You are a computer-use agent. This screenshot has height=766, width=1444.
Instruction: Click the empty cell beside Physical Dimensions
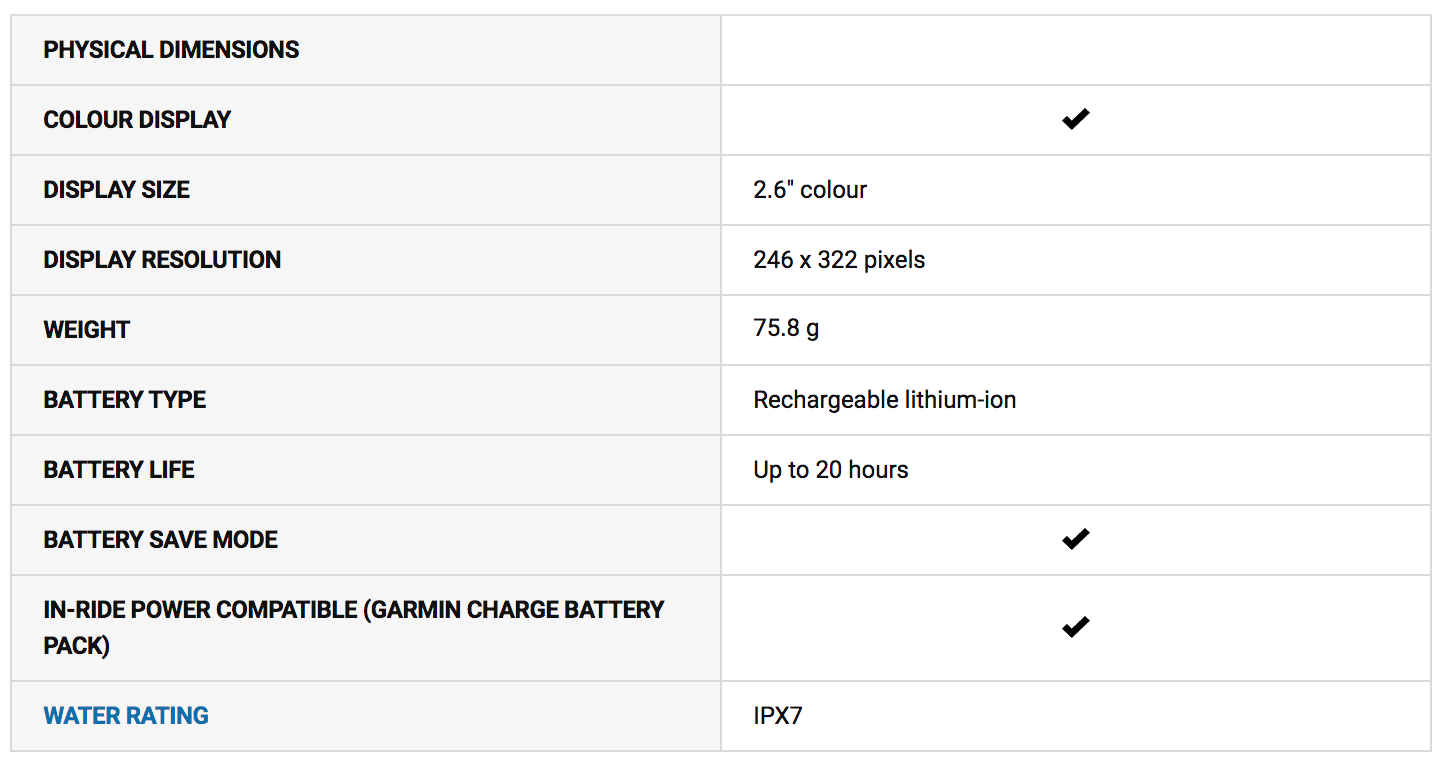pyautogui.click(x=1075, y=50)
